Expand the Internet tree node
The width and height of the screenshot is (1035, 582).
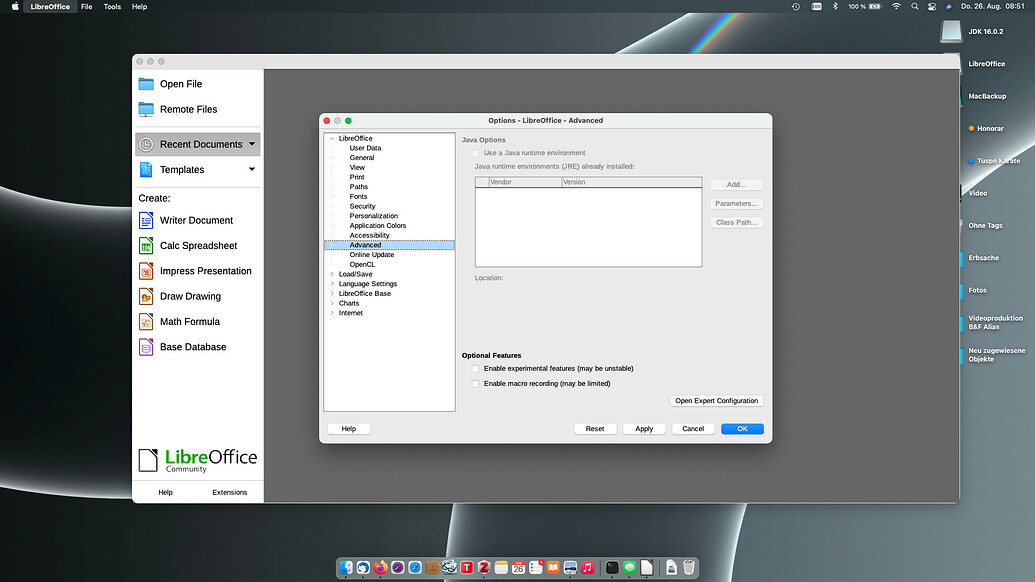(x=332, y=313)
